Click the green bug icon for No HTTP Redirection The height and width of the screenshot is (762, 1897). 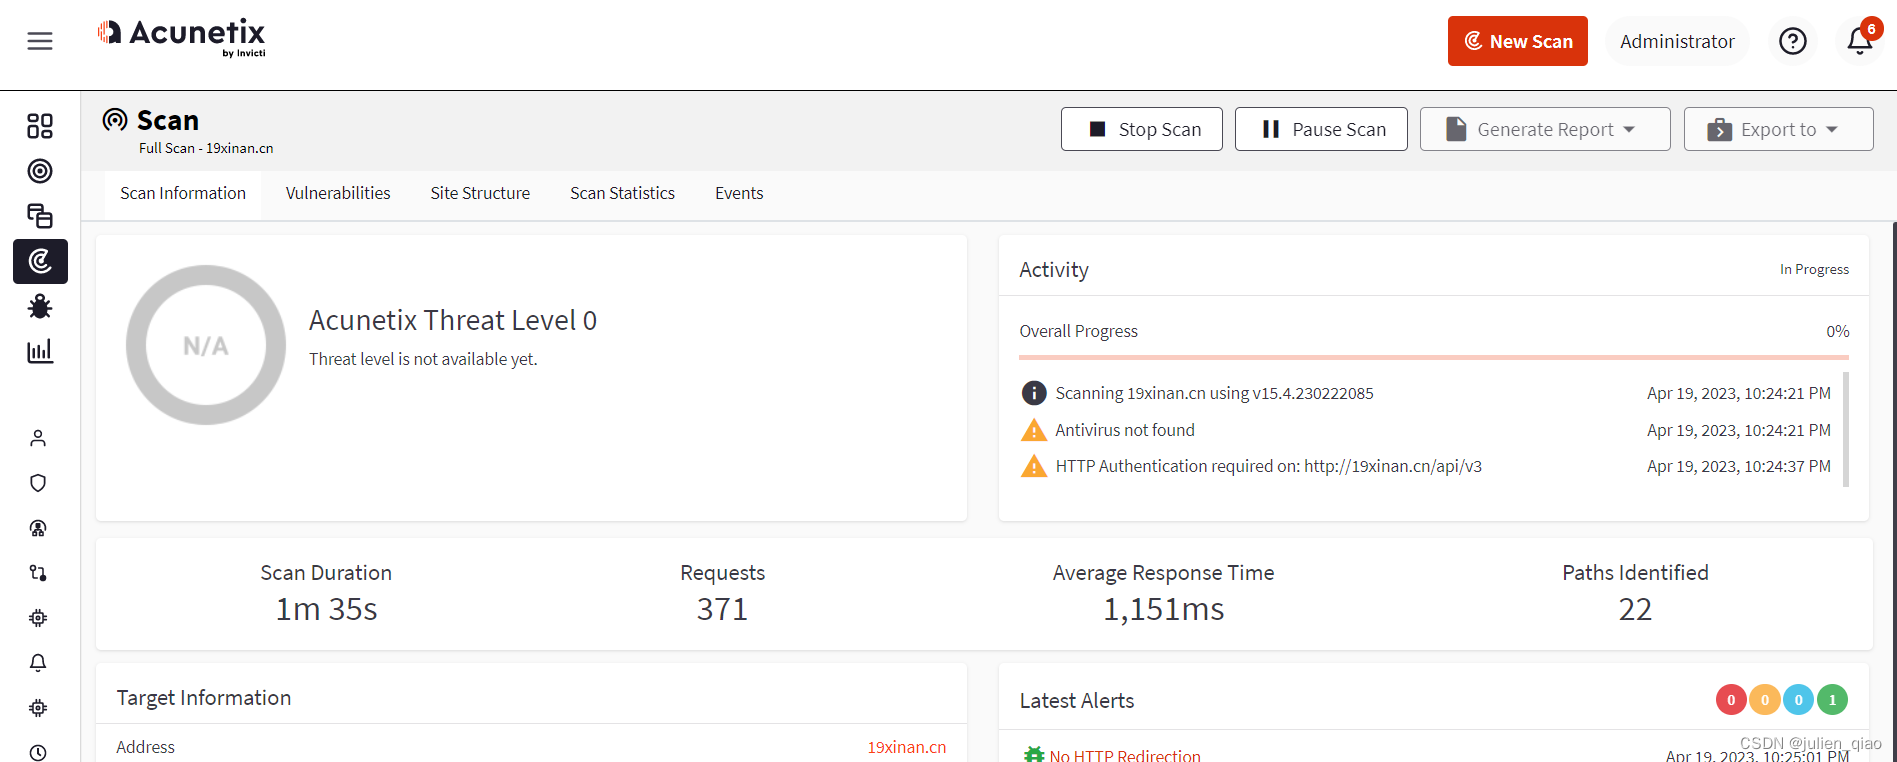(x=1033, y=755)
